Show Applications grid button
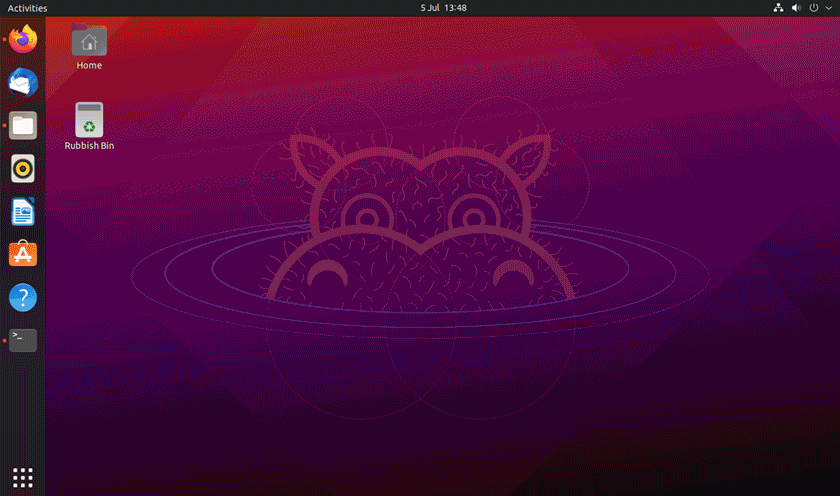840x496 pixels. [22, 478]
